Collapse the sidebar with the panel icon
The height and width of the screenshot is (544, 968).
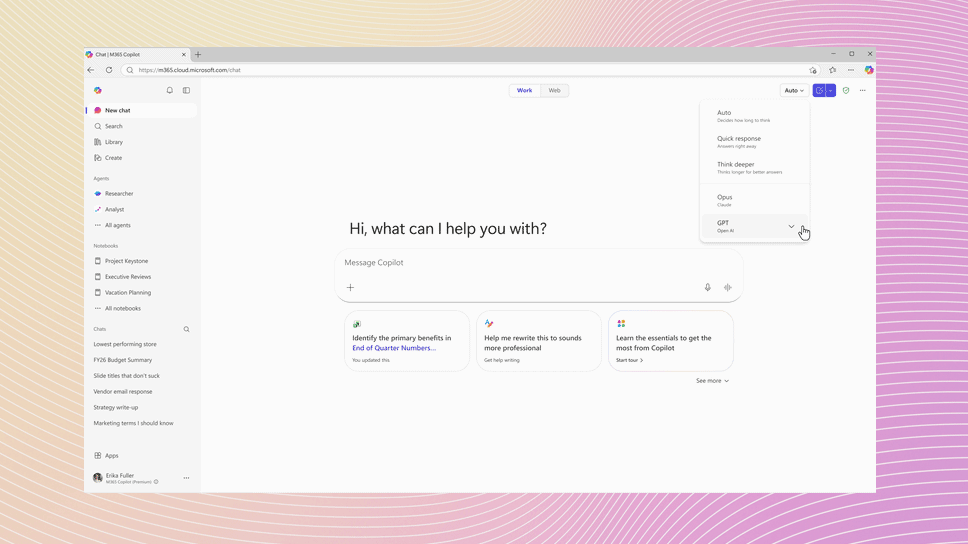(186, 90)
